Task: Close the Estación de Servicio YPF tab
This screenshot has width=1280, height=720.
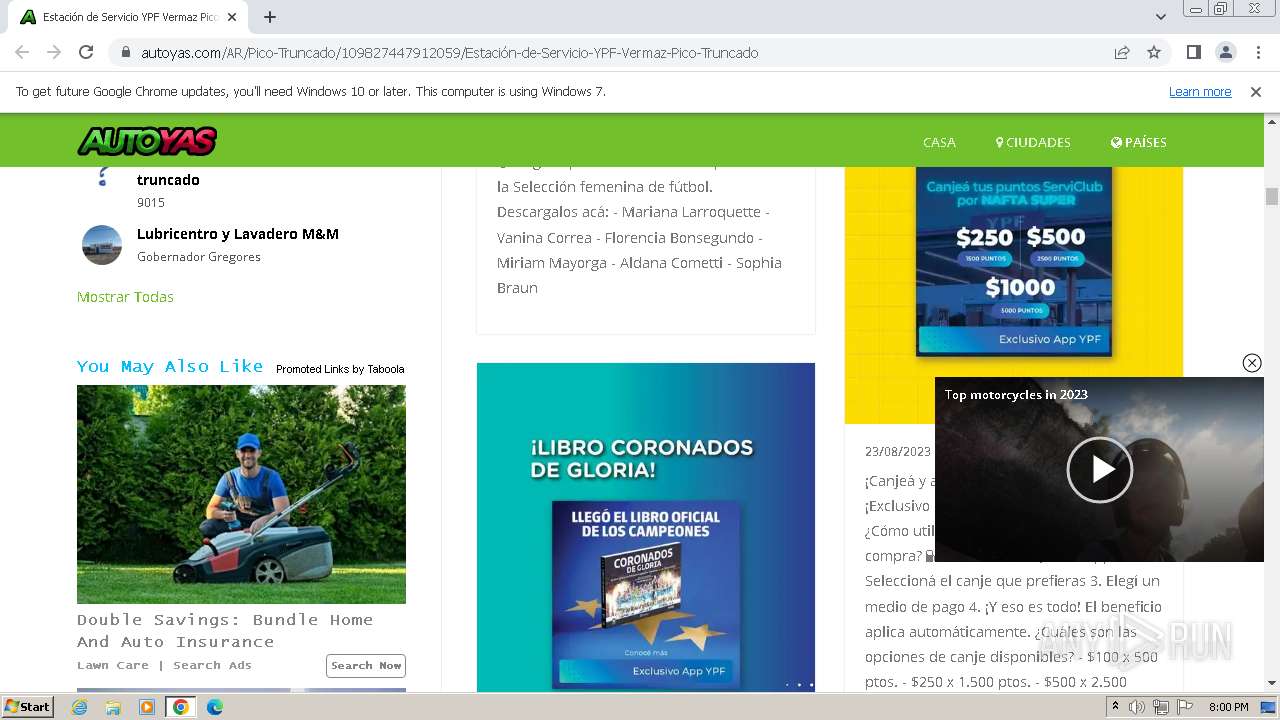Action: pyautogui.click(x=232, y=17)
